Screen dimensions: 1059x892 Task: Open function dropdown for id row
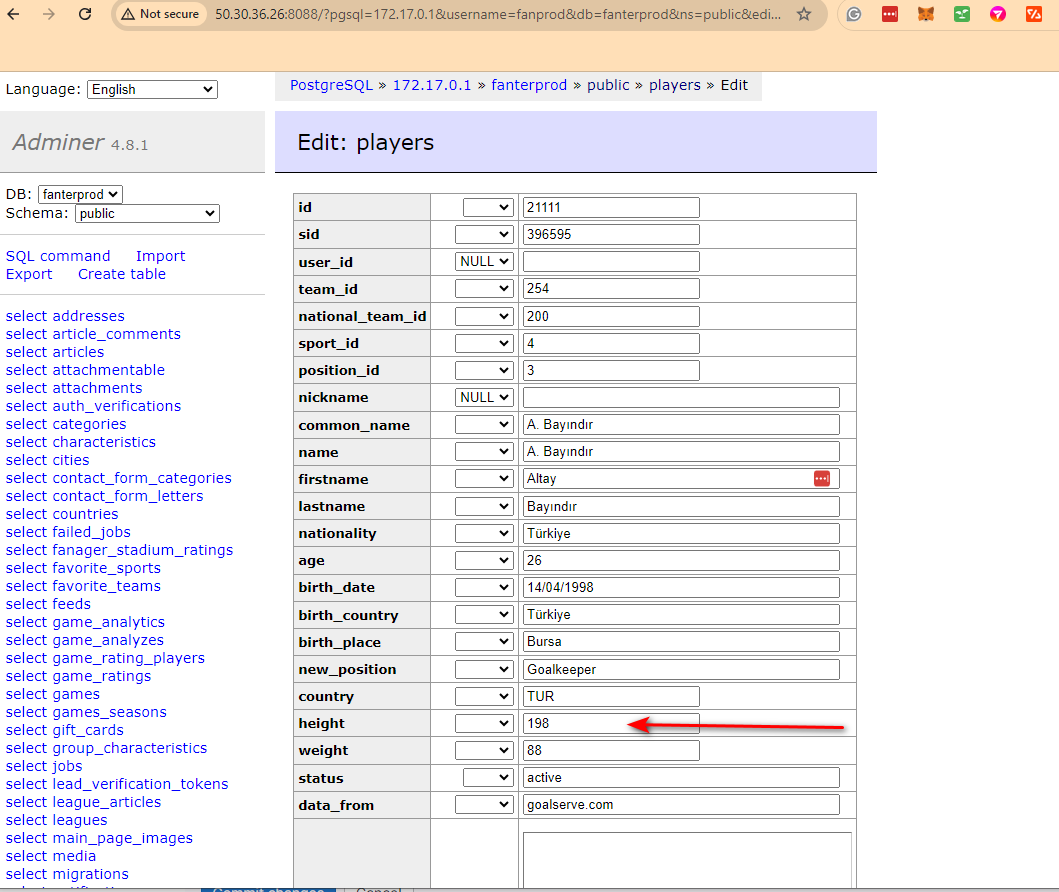(x=488, y=207)
